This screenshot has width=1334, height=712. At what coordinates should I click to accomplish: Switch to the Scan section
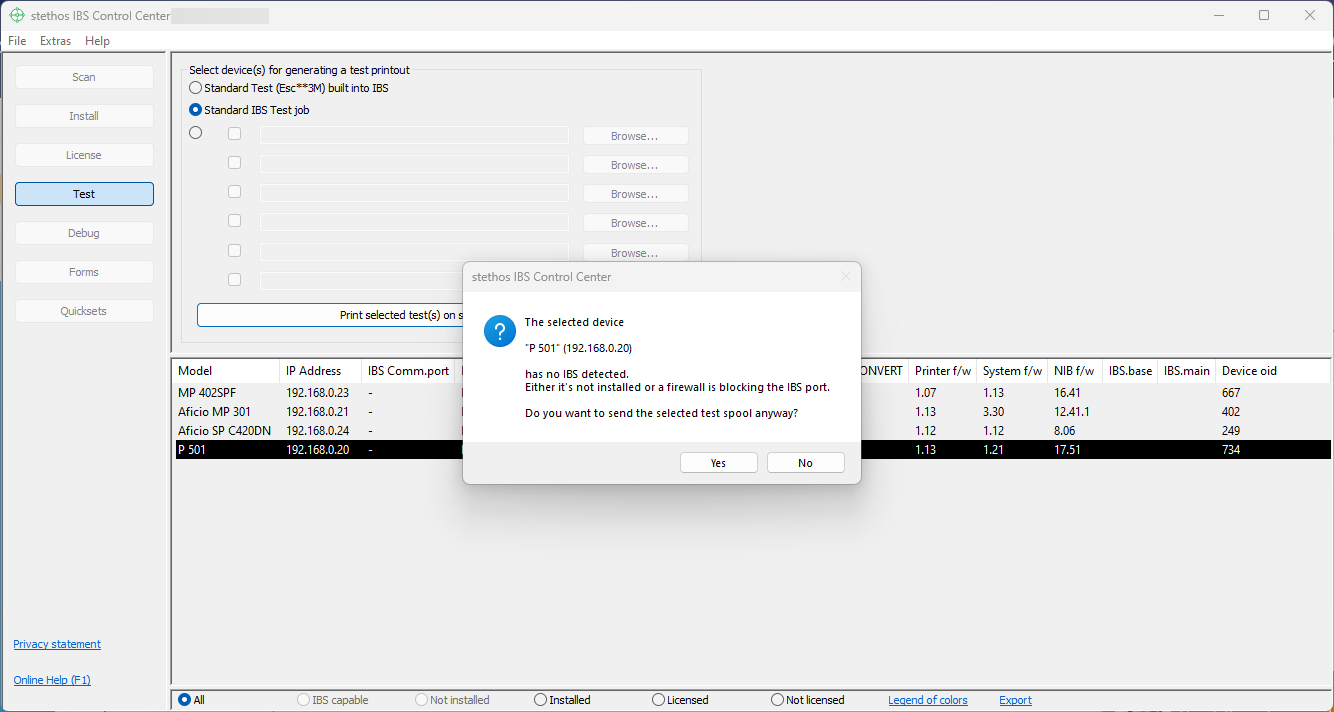pos(84,77)
